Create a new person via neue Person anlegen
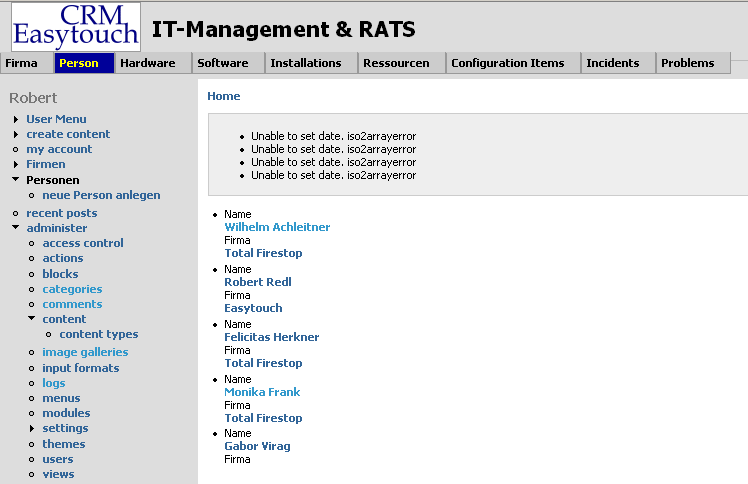Viewport: 748px width, 484px height. (x=101, y=195)
